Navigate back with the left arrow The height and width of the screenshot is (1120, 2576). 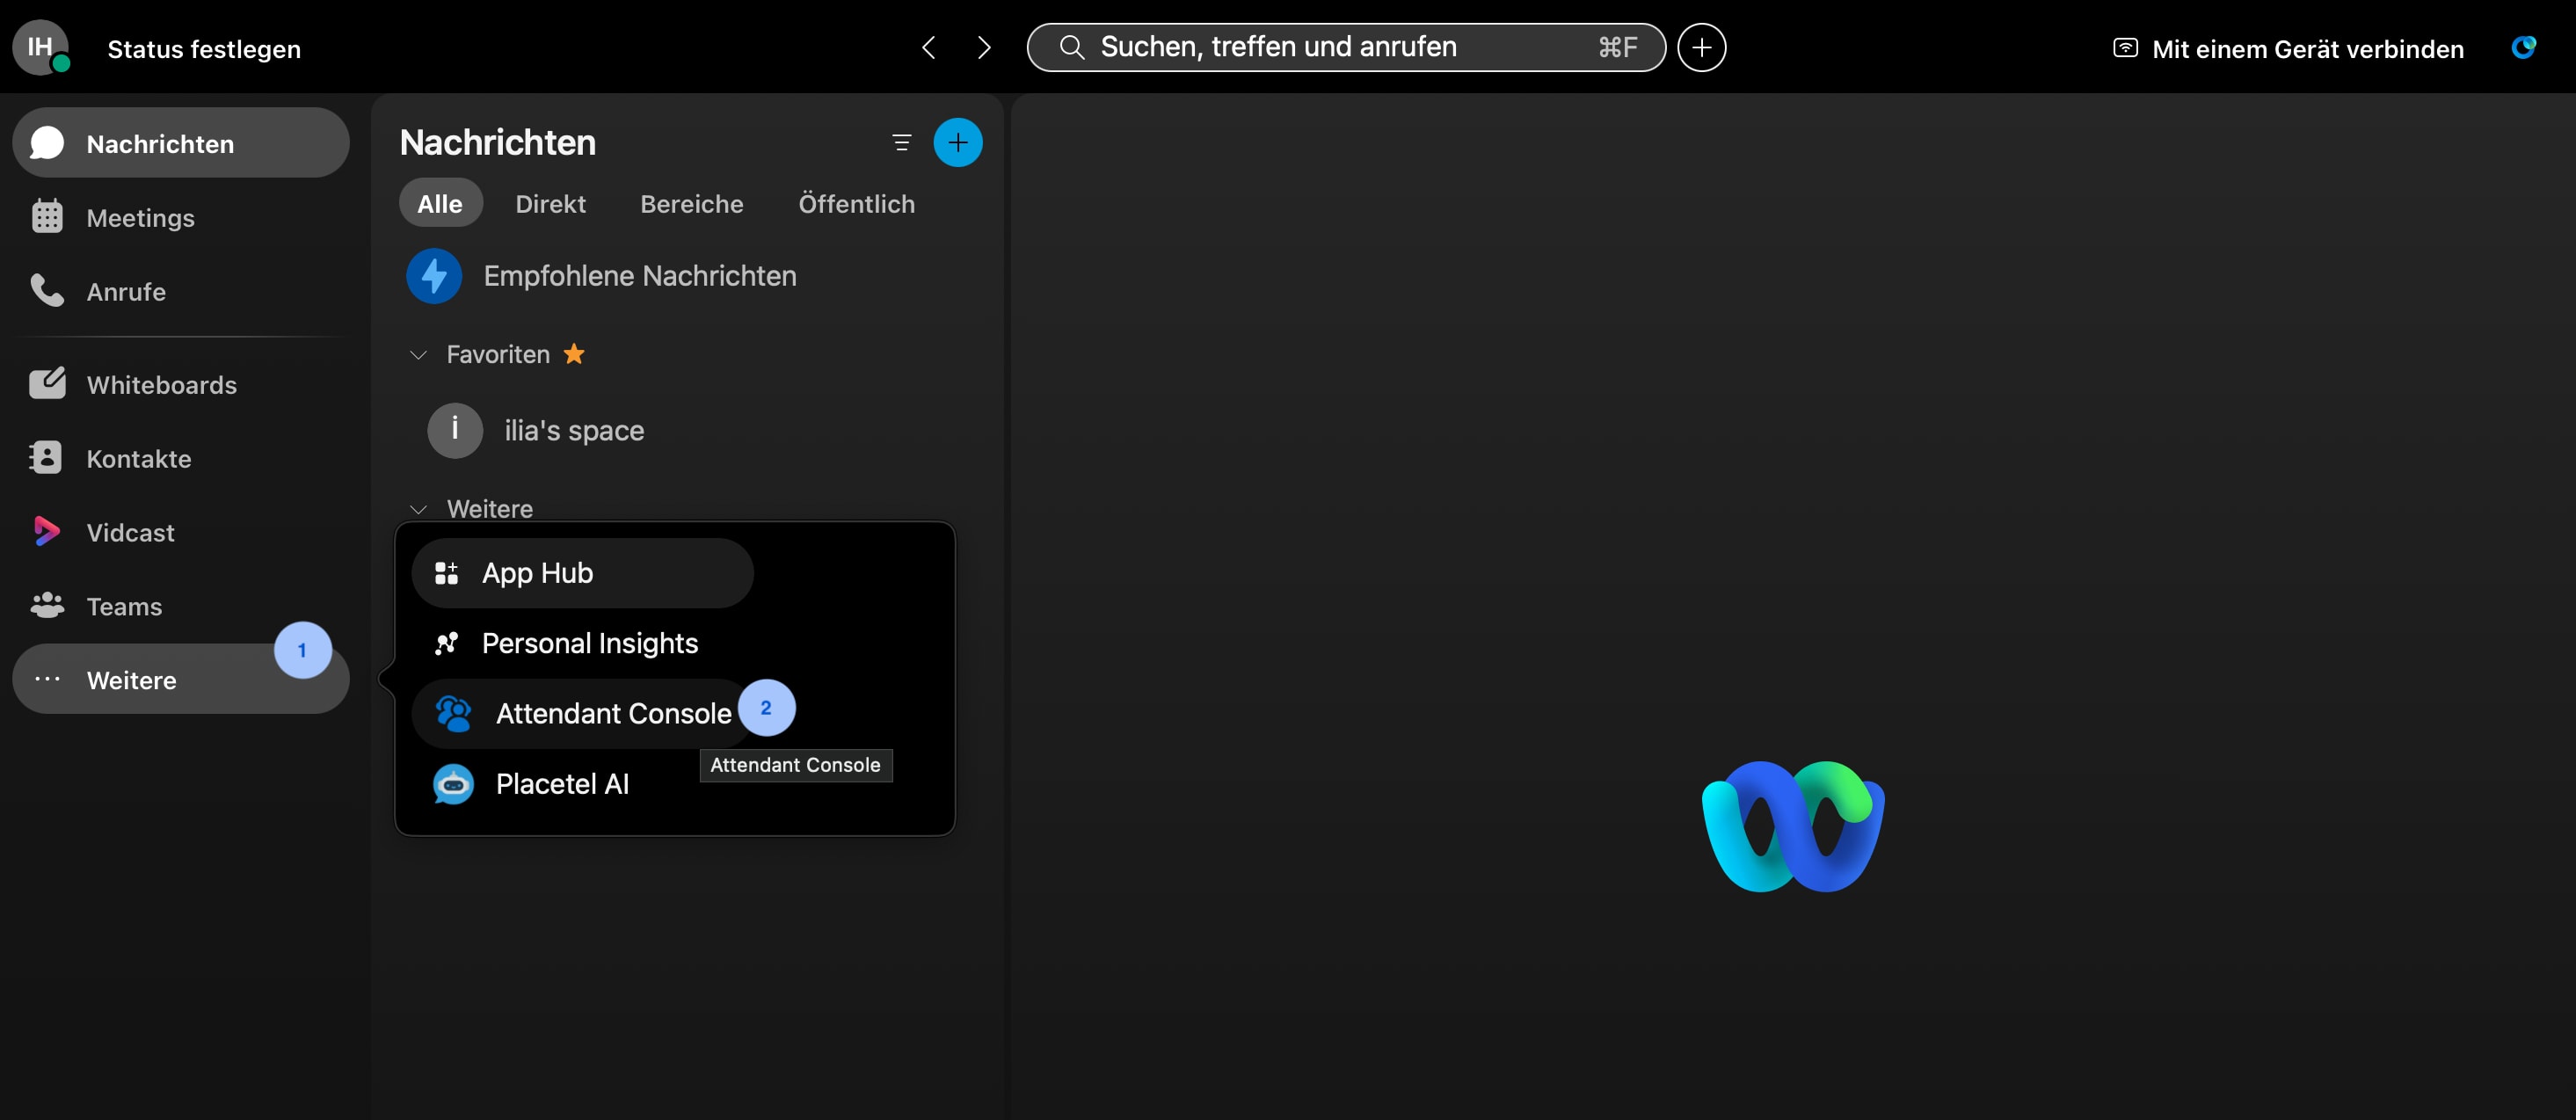click(x=928, y=47)
